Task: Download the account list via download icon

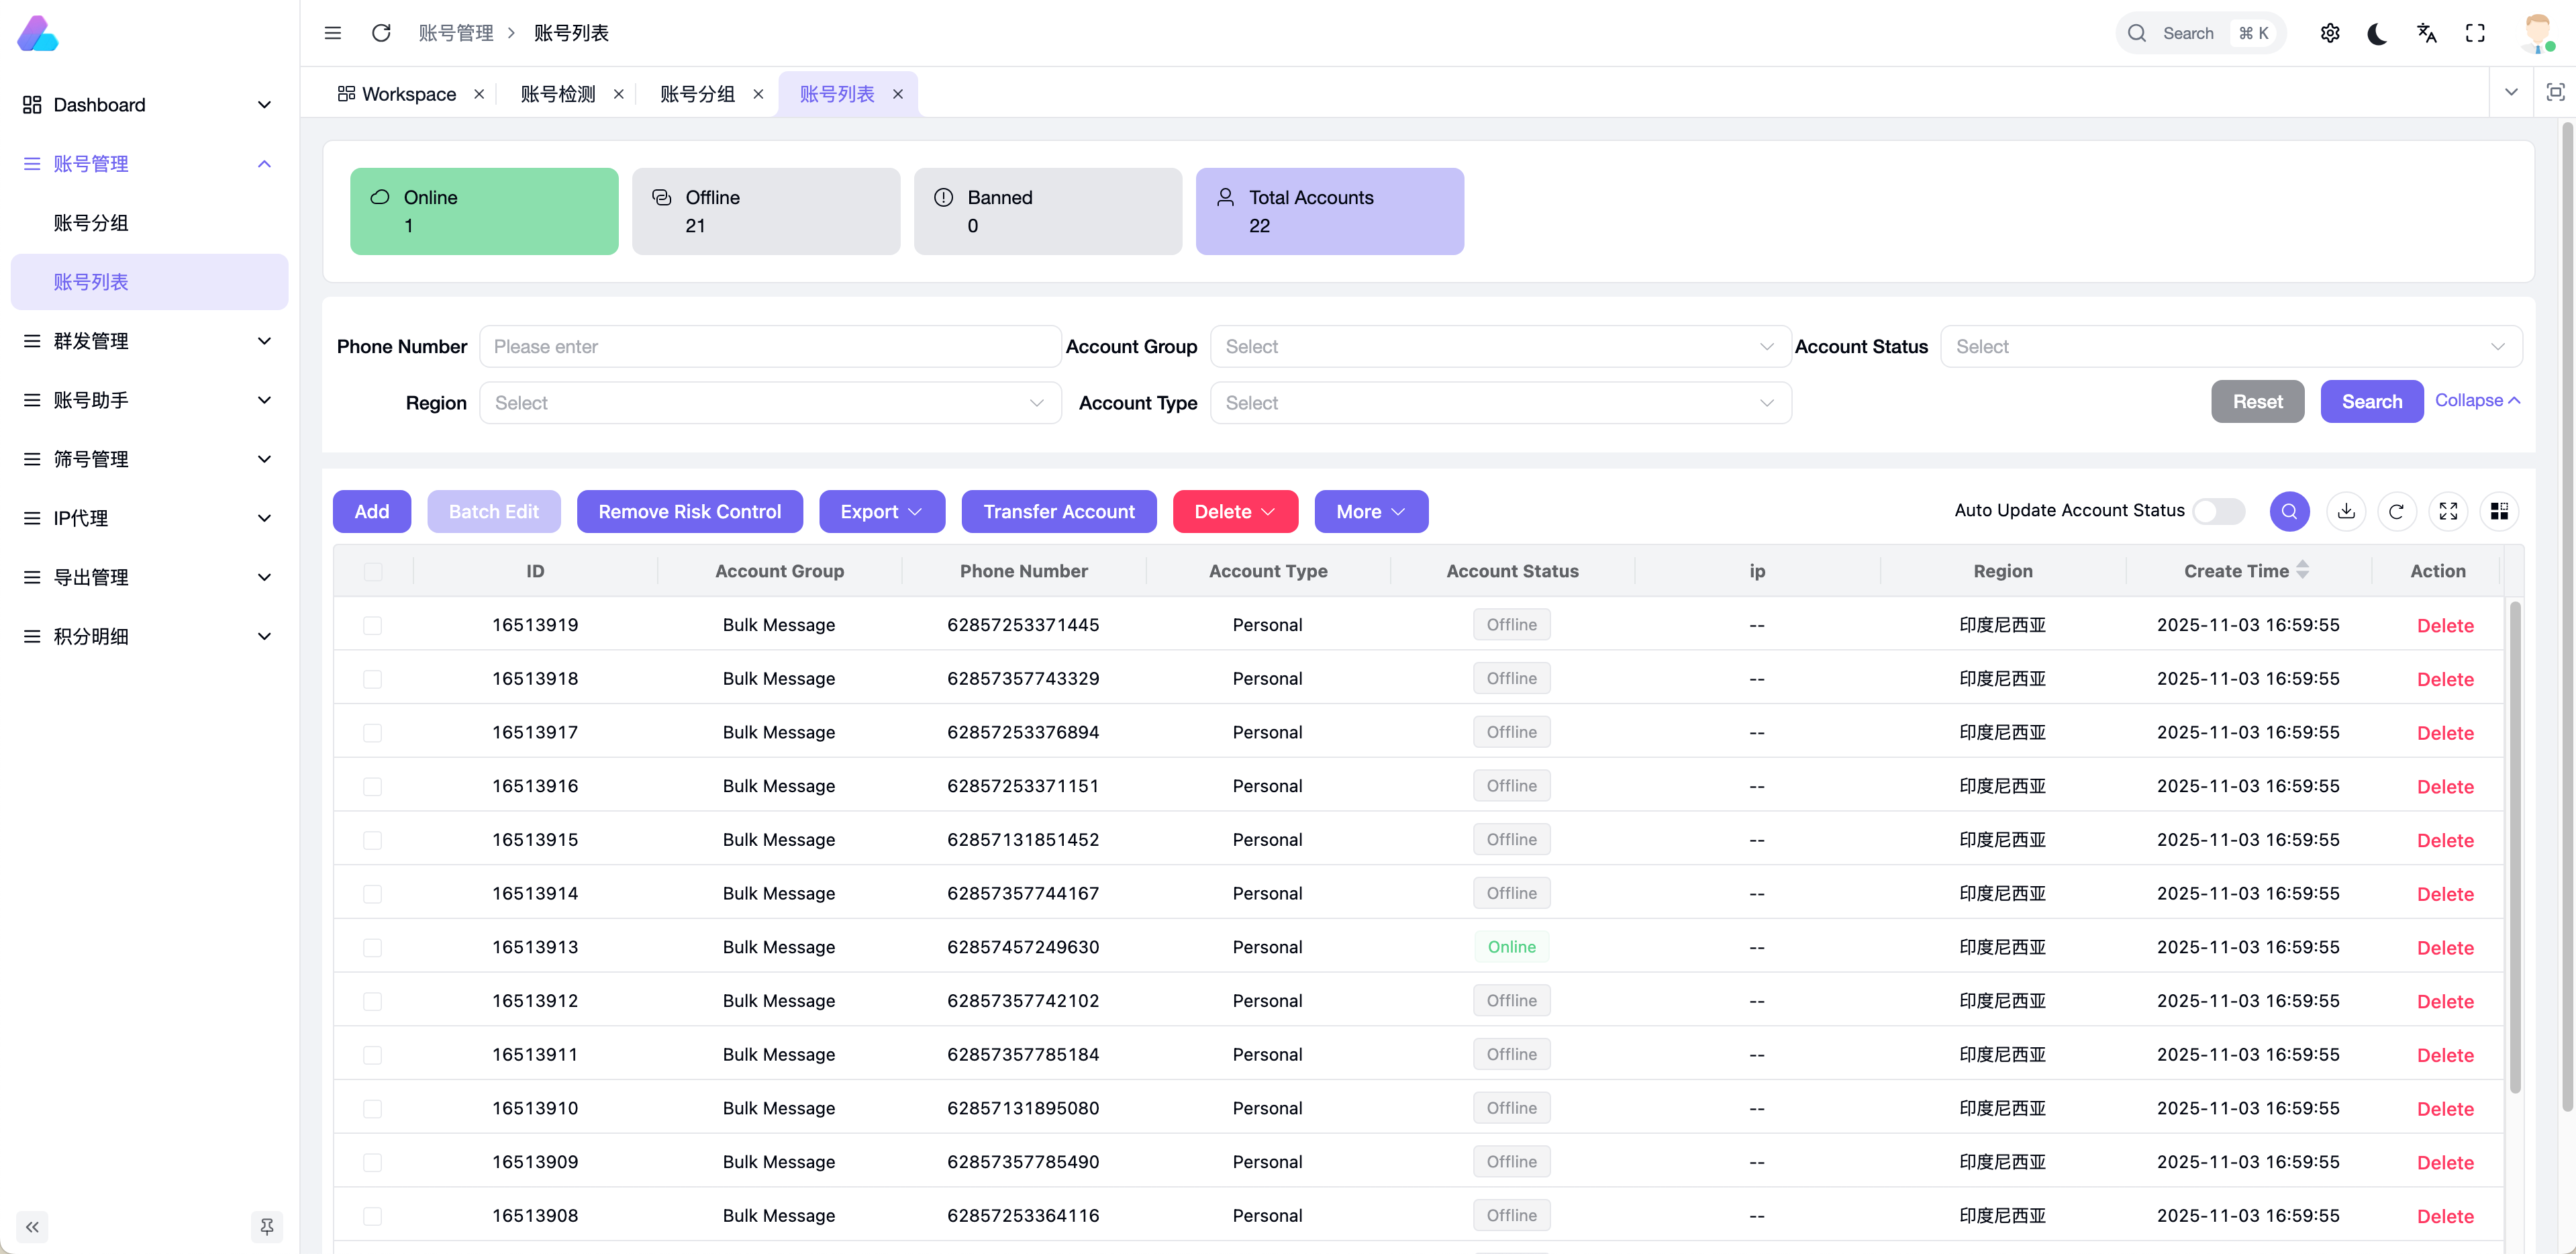Action: tap(2346, 511)
